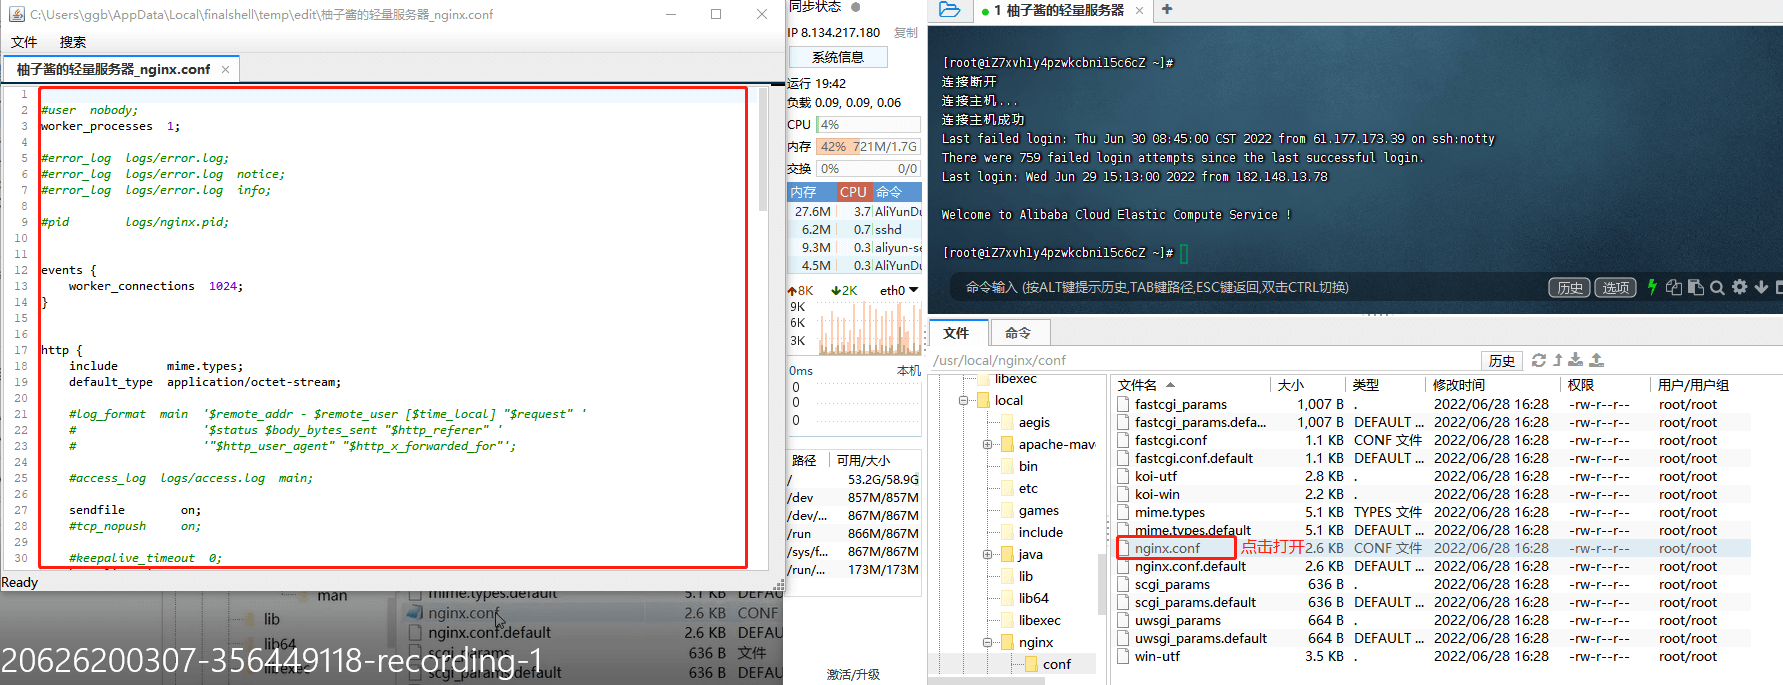
Task: Click the 选项 button in terminal bar
Action: click(1615, 288)
